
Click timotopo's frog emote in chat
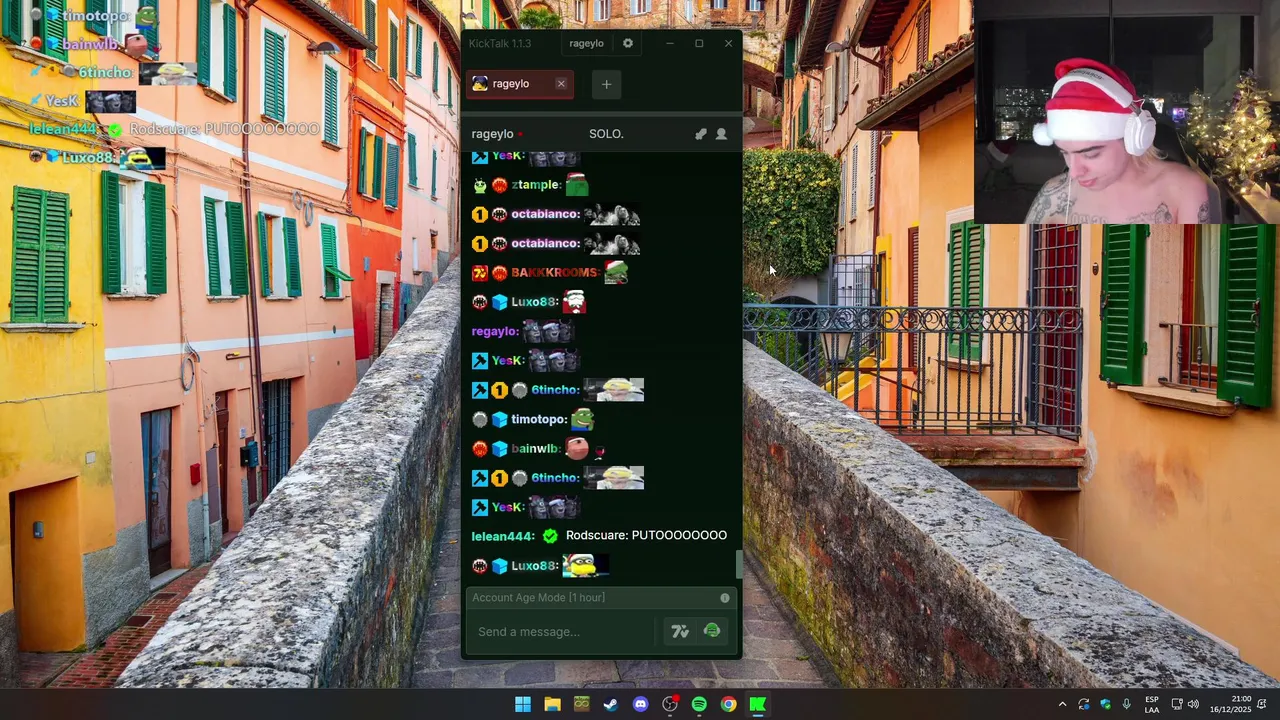(582, 419)
